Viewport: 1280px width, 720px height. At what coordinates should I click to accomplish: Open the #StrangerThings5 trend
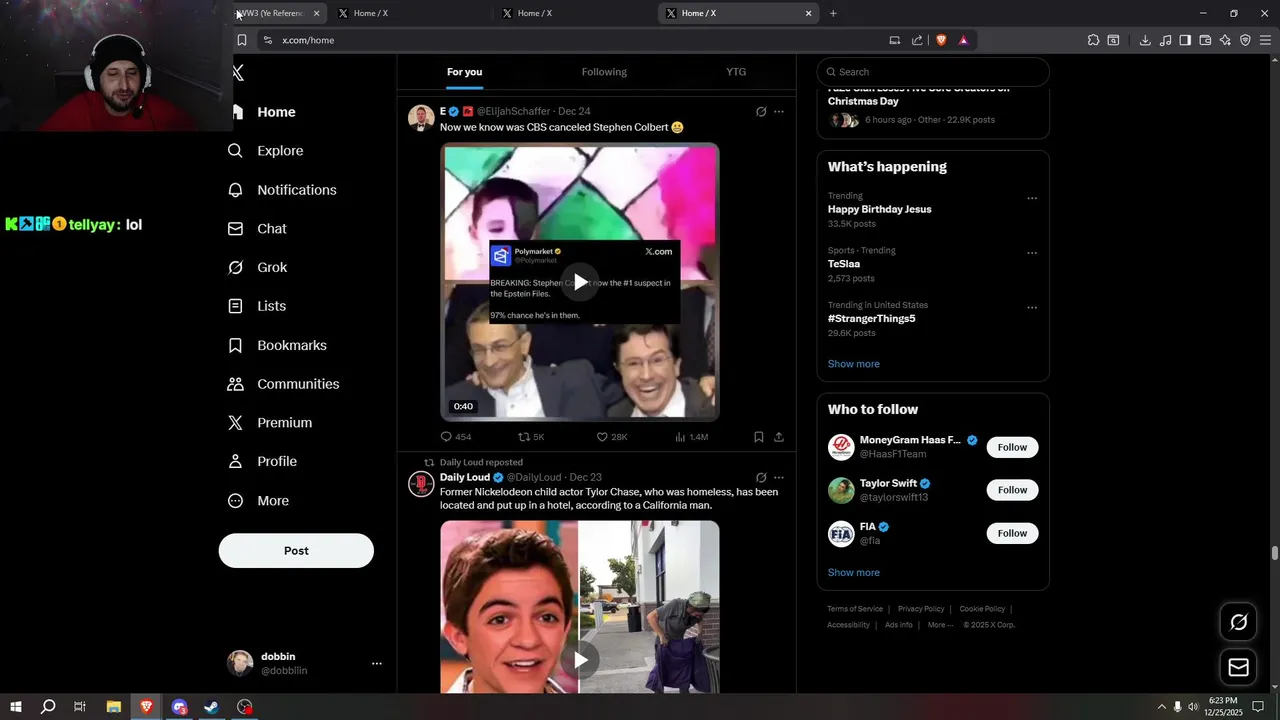(871, 319)
